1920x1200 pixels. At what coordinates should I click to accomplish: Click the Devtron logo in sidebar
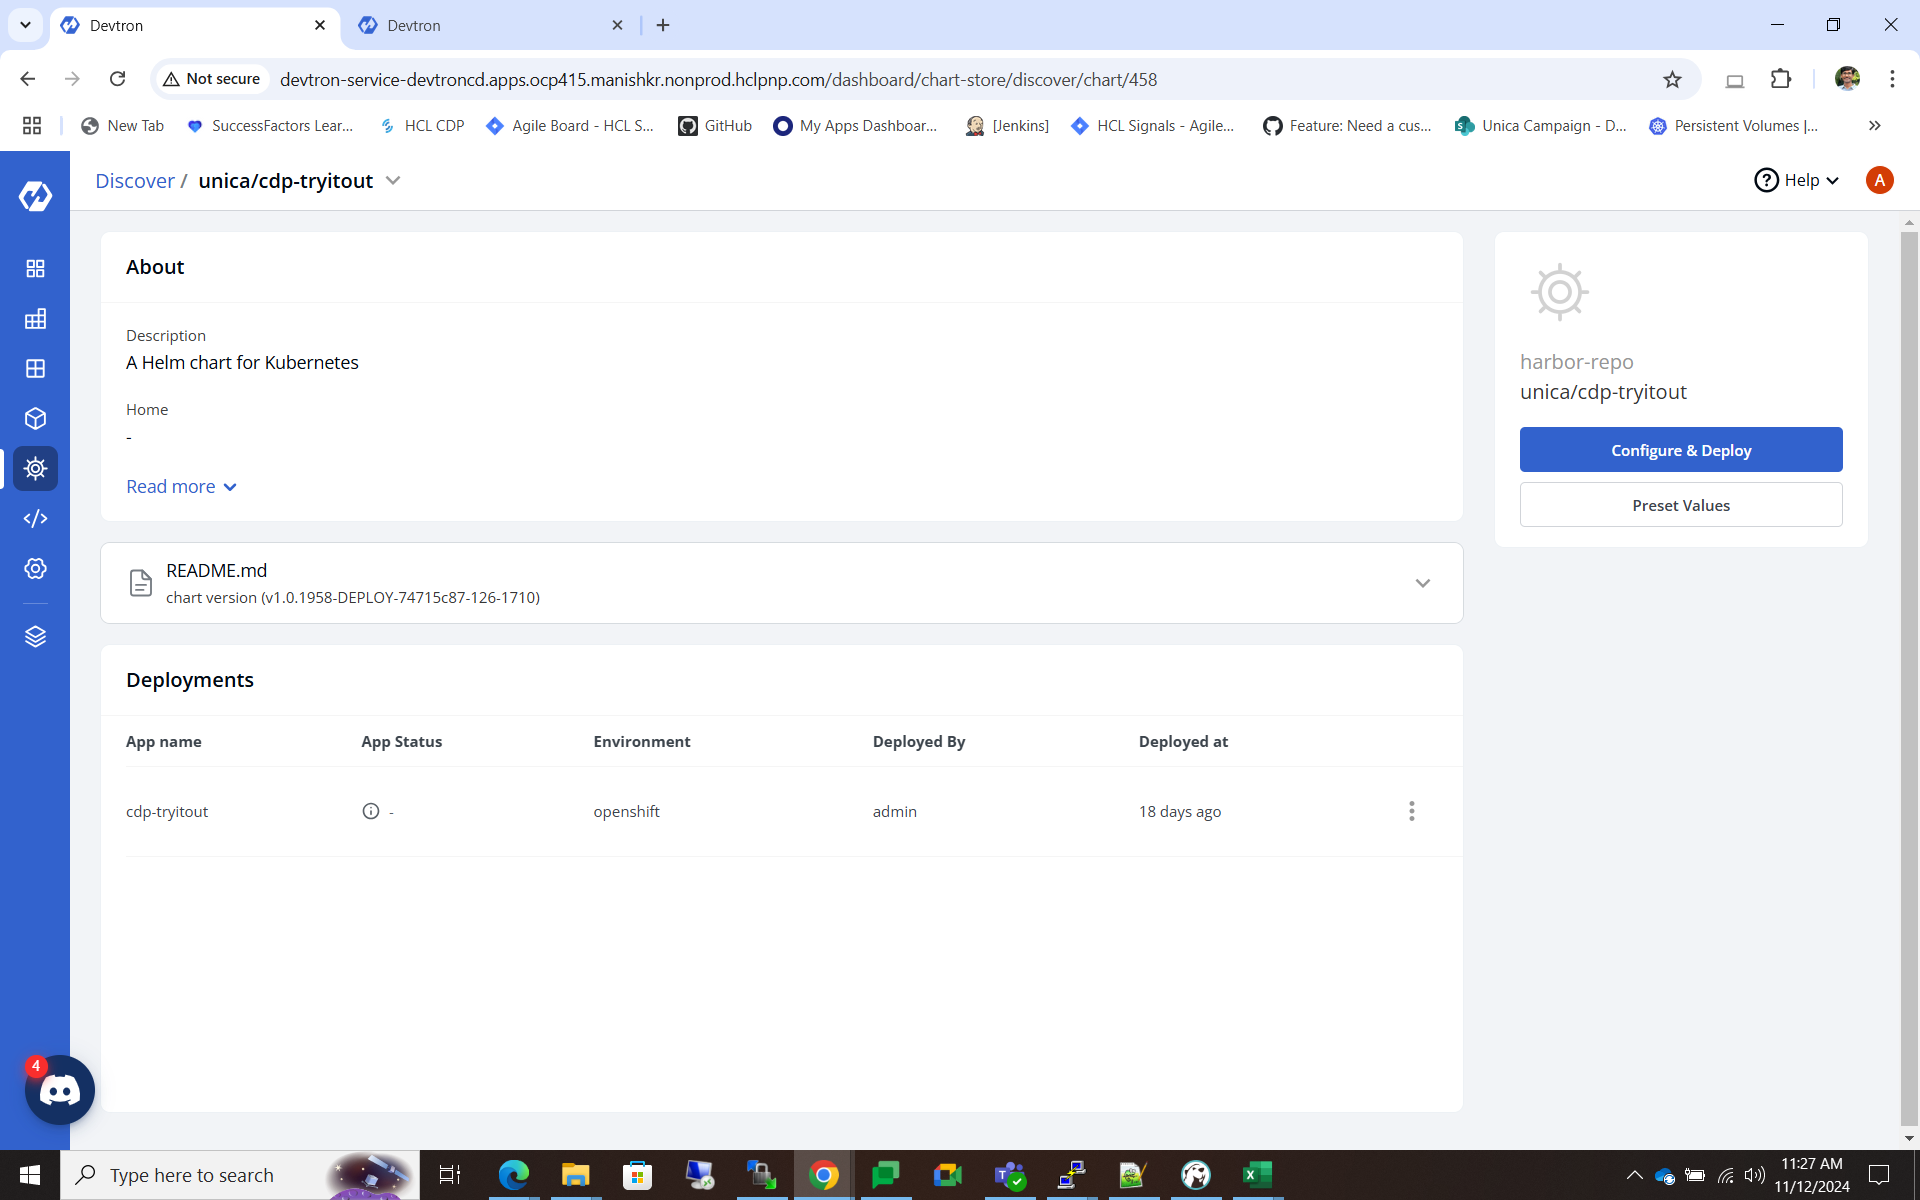point(35,196)
